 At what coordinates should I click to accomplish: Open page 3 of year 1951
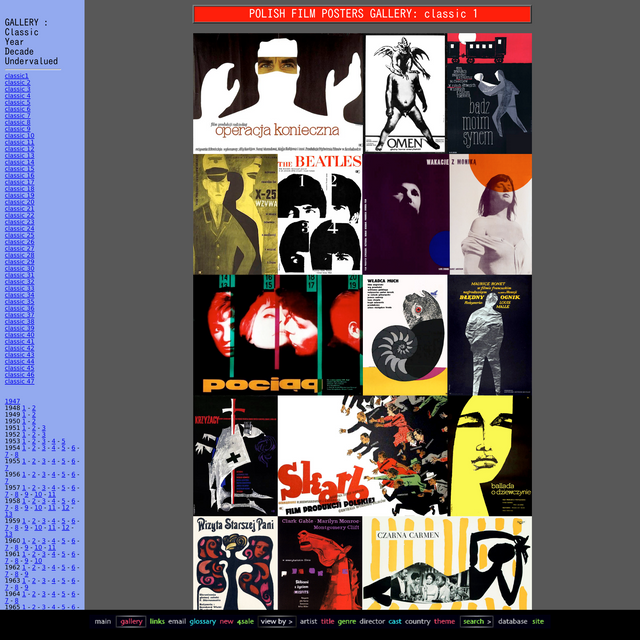(x=44, y=428)
